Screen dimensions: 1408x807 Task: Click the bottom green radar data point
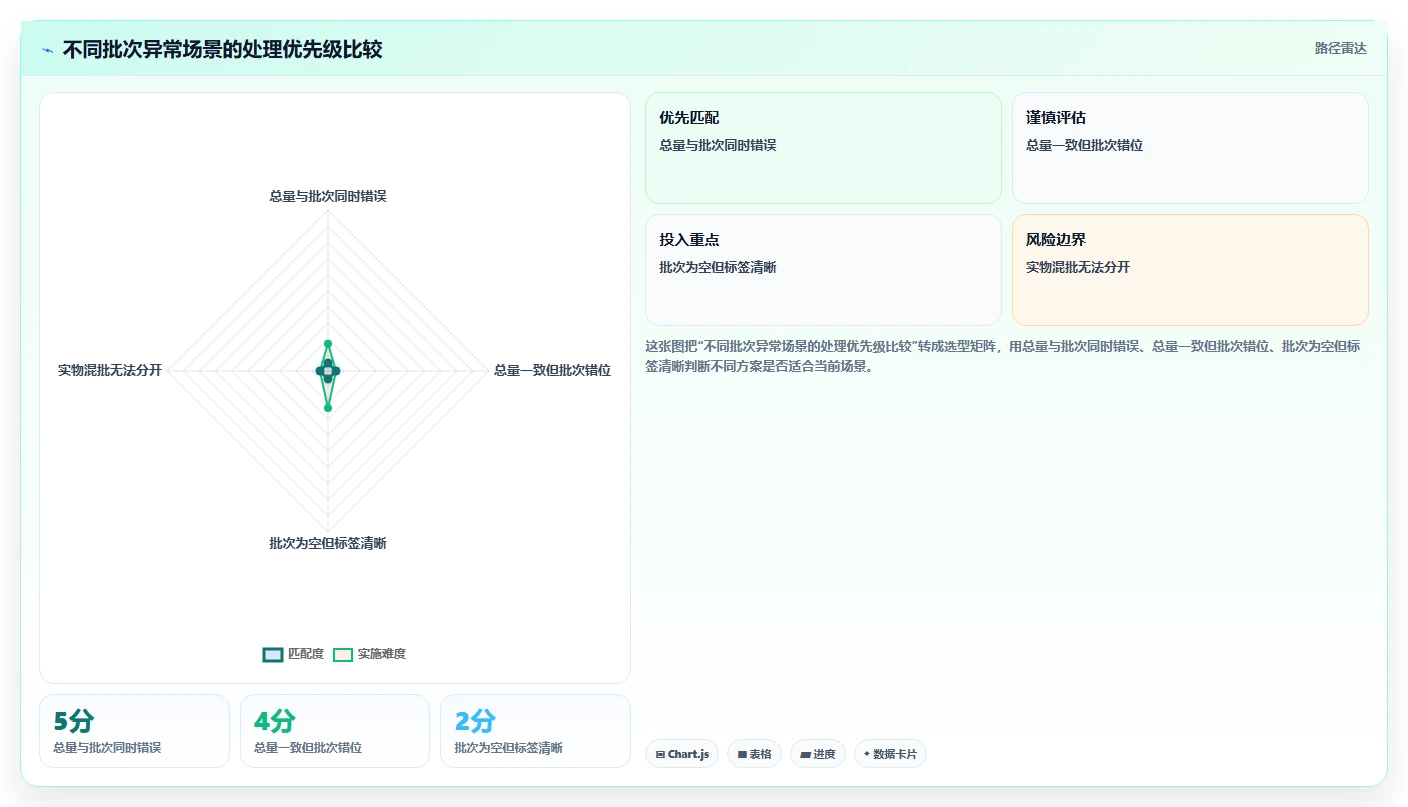(328, 407)
